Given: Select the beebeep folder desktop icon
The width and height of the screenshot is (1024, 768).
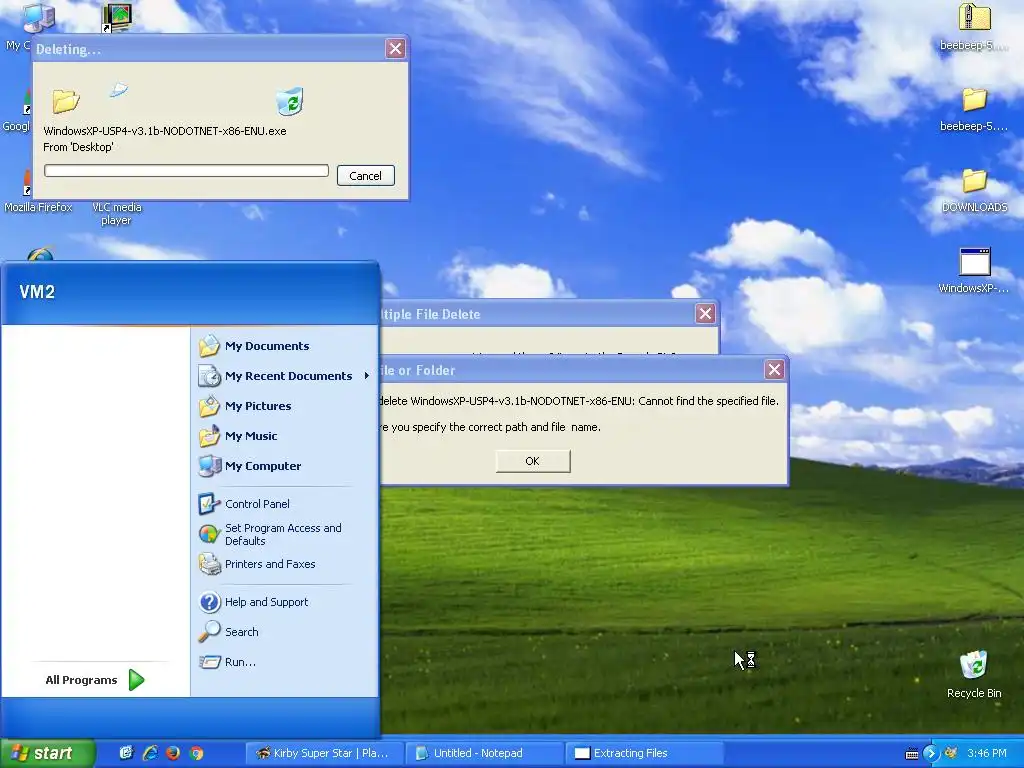Looking at the screenshot, I should [x=974, y=109].
